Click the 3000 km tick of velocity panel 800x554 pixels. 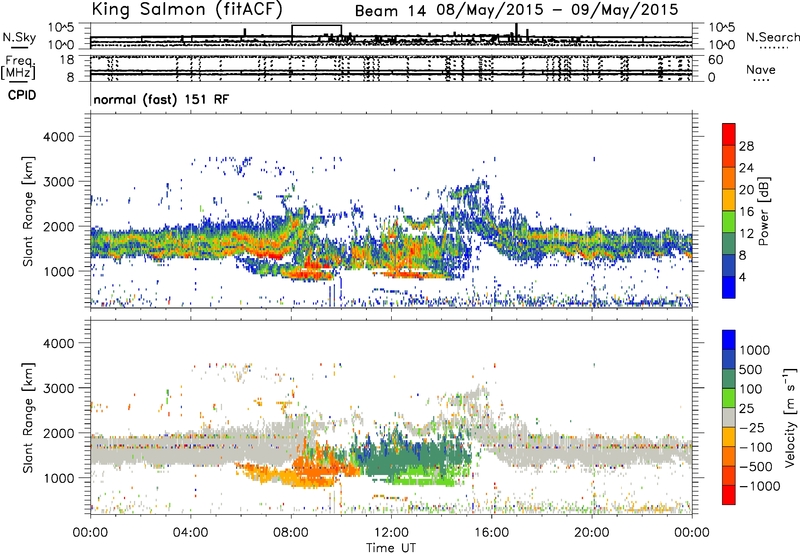[x=58, y=388]
